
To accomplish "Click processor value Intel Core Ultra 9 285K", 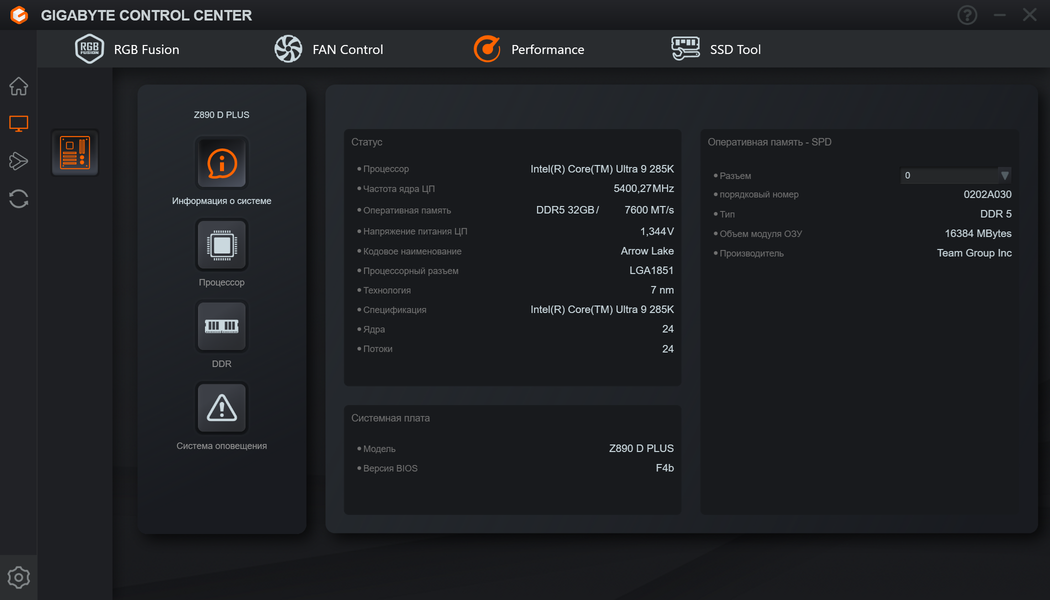I will coord(602,169).
